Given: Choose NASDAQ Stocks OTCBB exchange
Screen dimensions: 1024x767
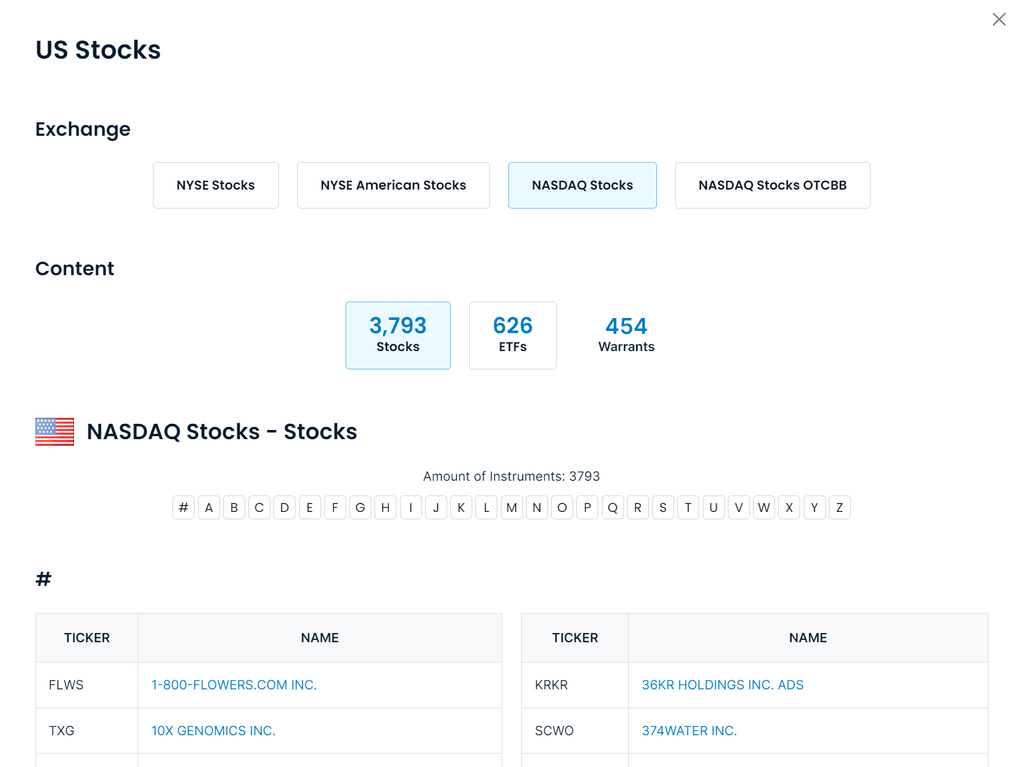Looking at the screenshot, I should (x=772, y=185).
